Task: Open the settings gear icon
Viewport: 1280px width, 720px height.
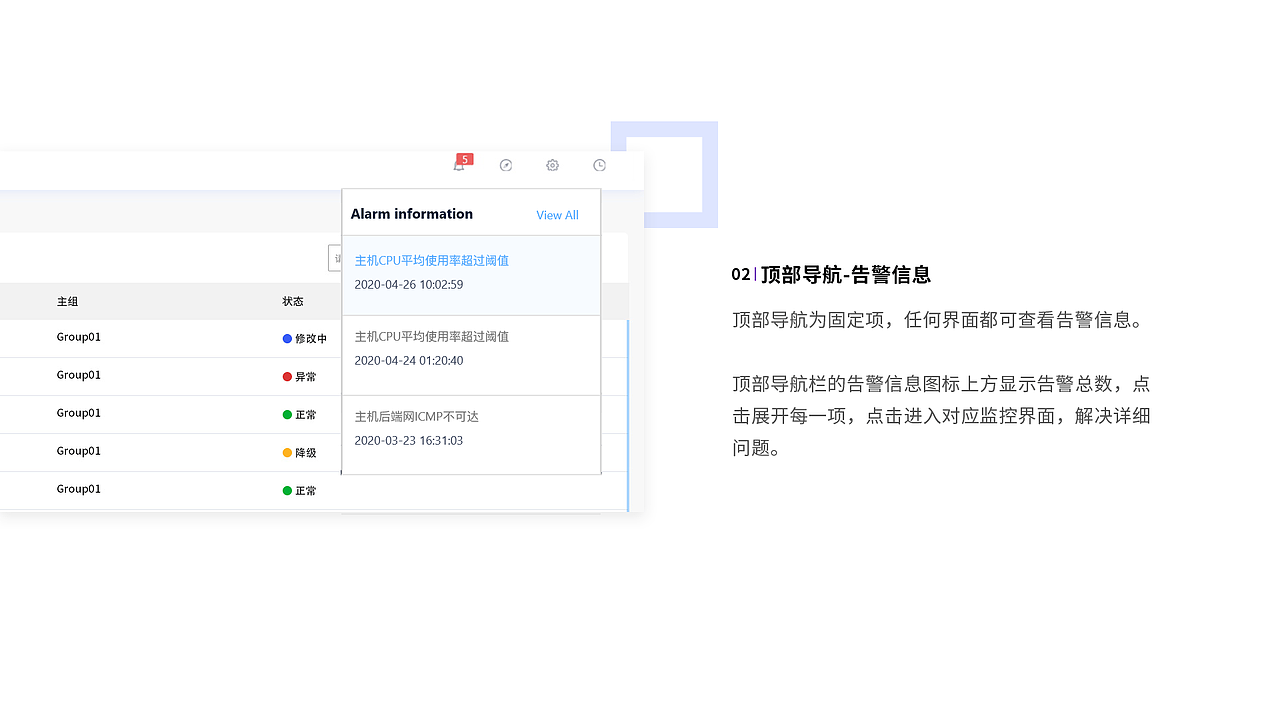Action: 552,165
